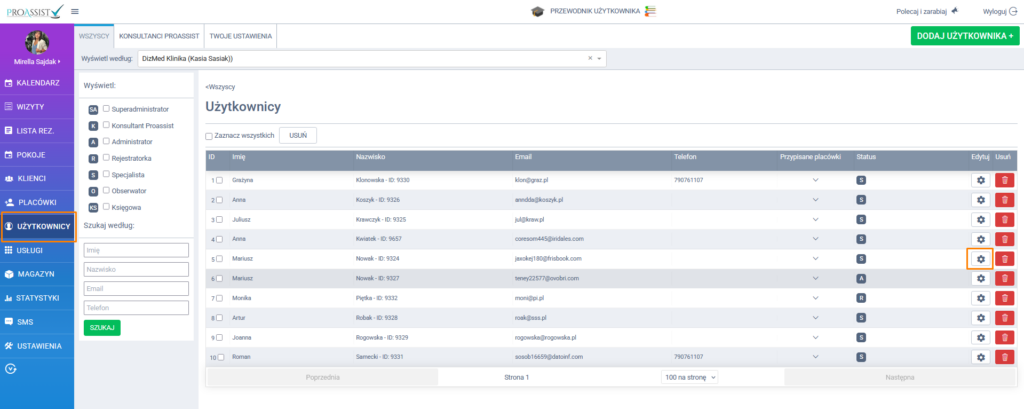Check the Superadministrator filter checkbox

pos(106,108)
